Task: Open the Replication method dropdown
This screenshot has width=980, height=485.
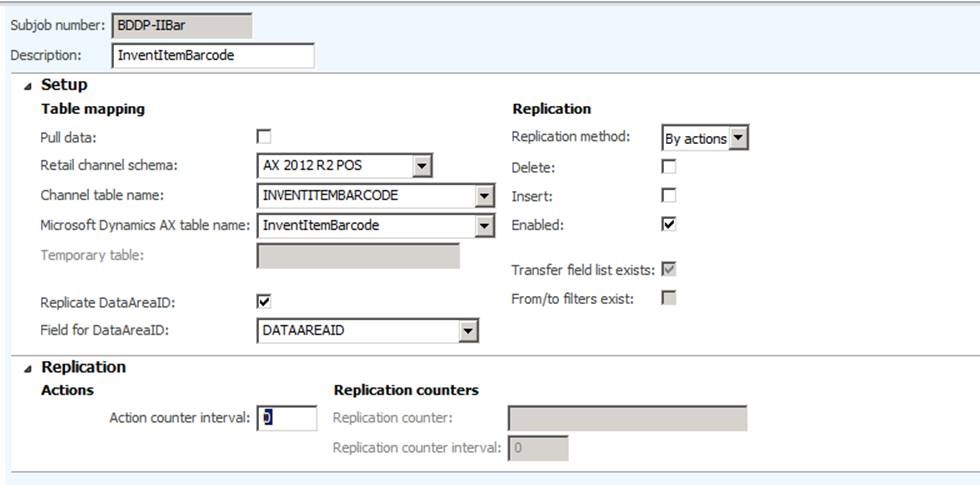Action: coord(738,138)
